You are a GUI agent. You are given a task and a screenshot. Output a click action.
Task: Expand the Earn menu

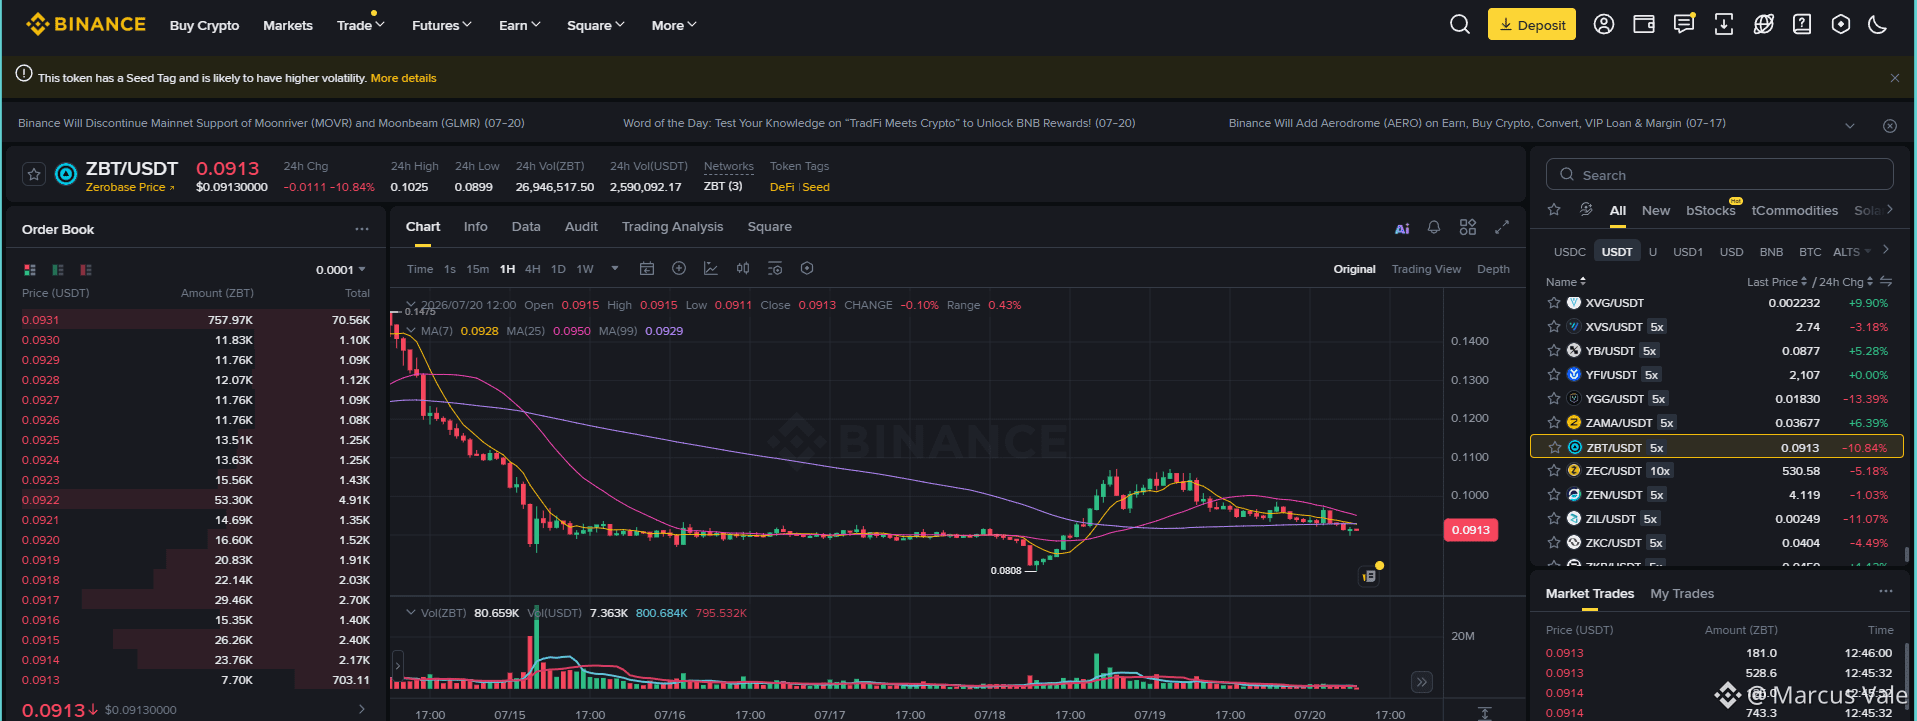(x=519, y=25)
